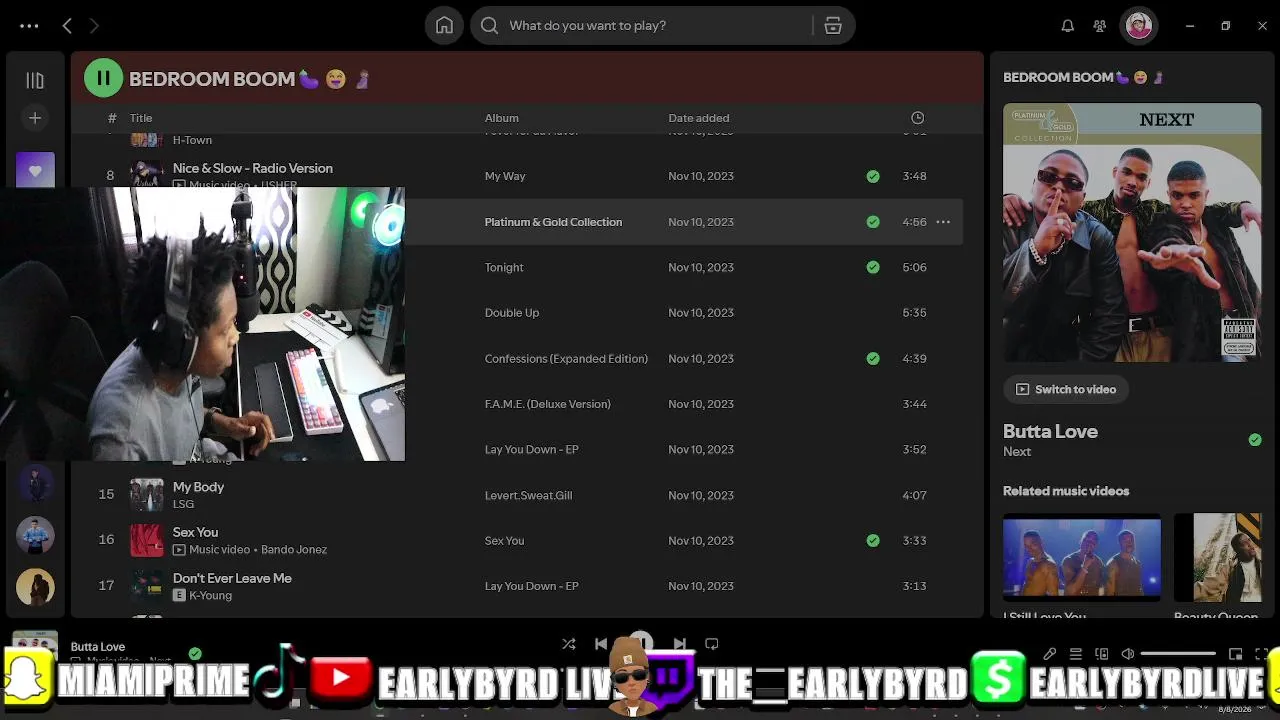Click Sex You red cover thumbnail

146,541
